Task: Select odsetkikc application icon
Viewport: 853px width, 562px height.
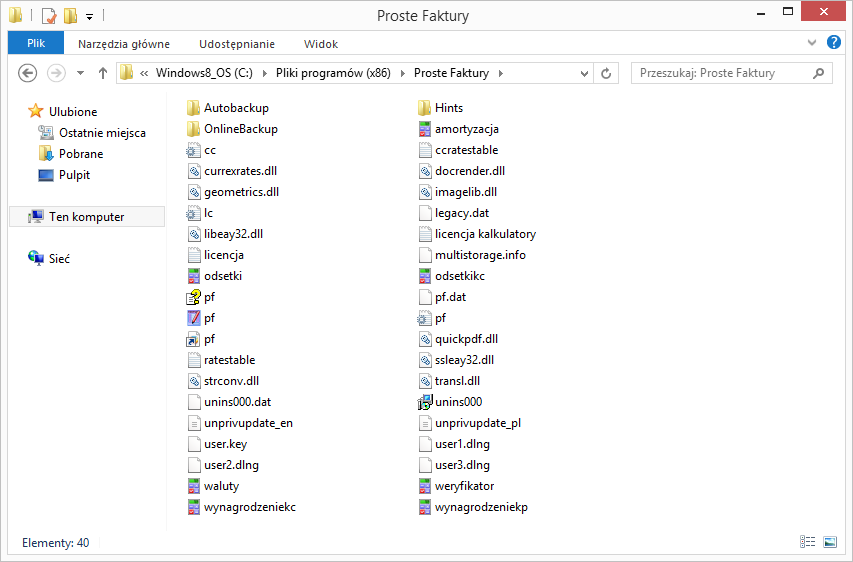Action: point(425,276)
